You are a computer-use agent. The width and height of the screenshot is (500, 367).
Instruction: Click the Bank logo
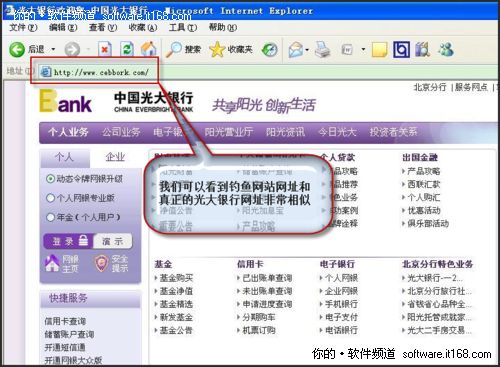[x=66, y=101]
